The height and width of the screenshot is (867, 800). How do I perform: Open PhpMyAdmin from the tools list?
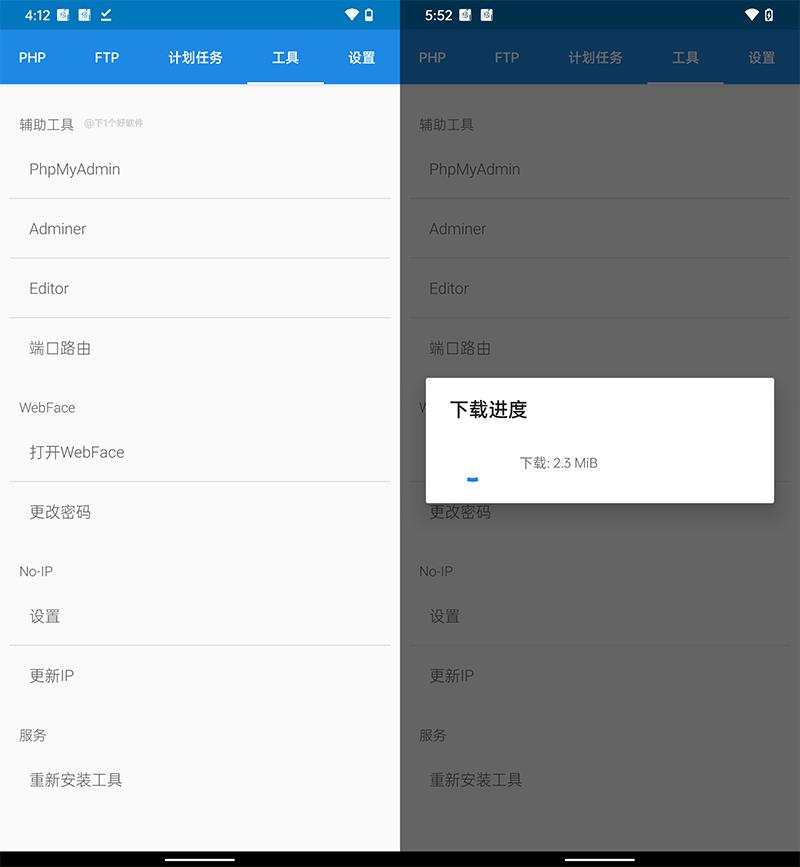pos(75,169)
